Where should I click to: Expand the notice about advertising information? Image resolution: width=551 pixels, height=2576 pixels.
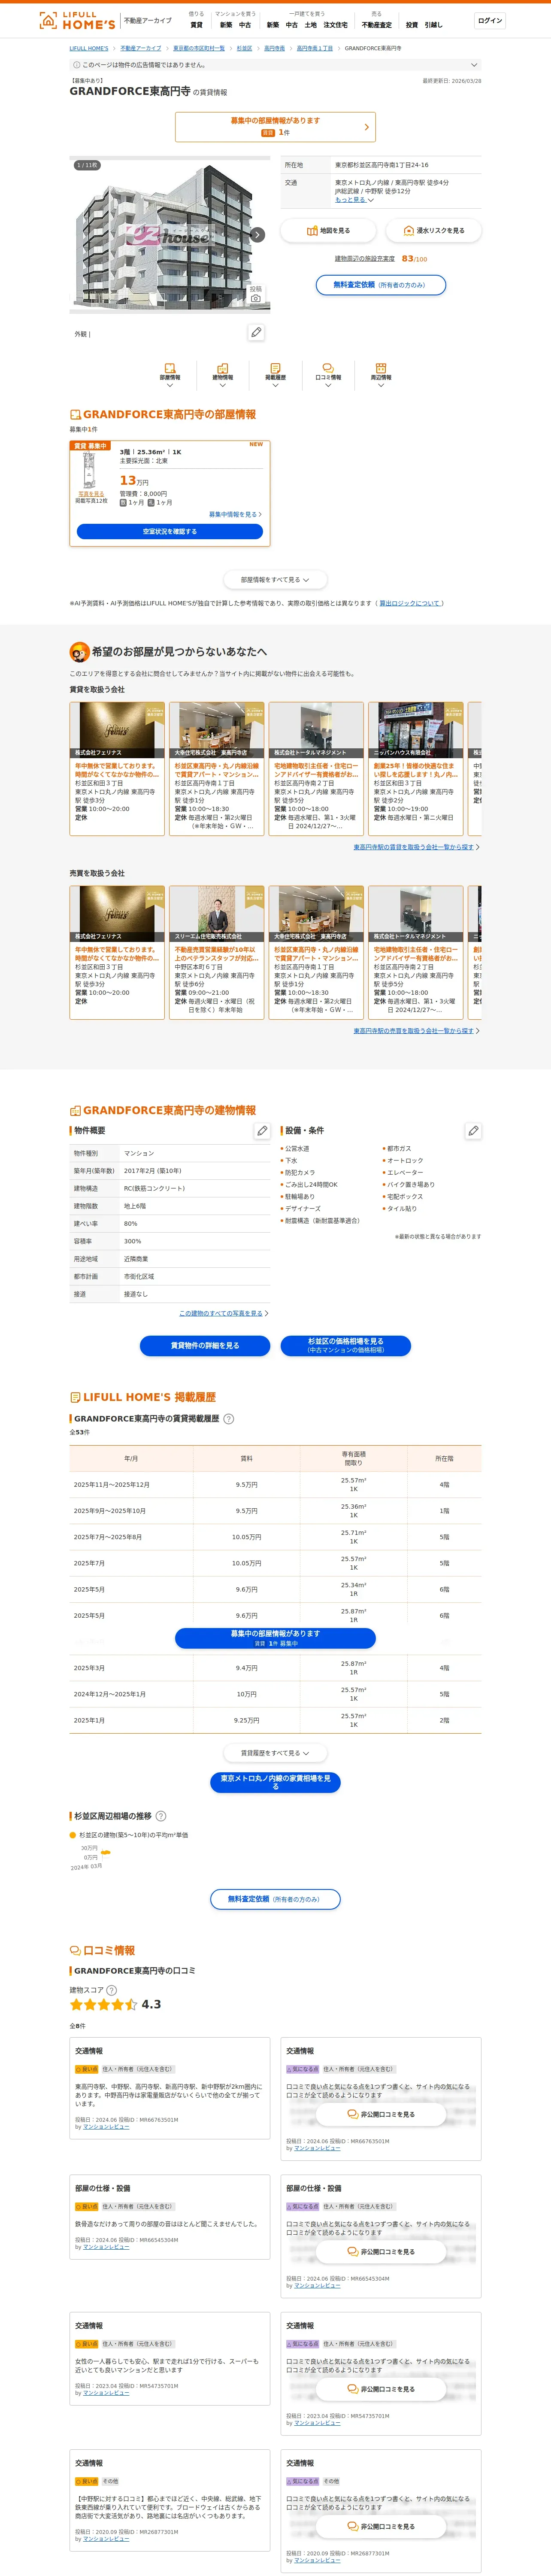[x=275, y=65]
